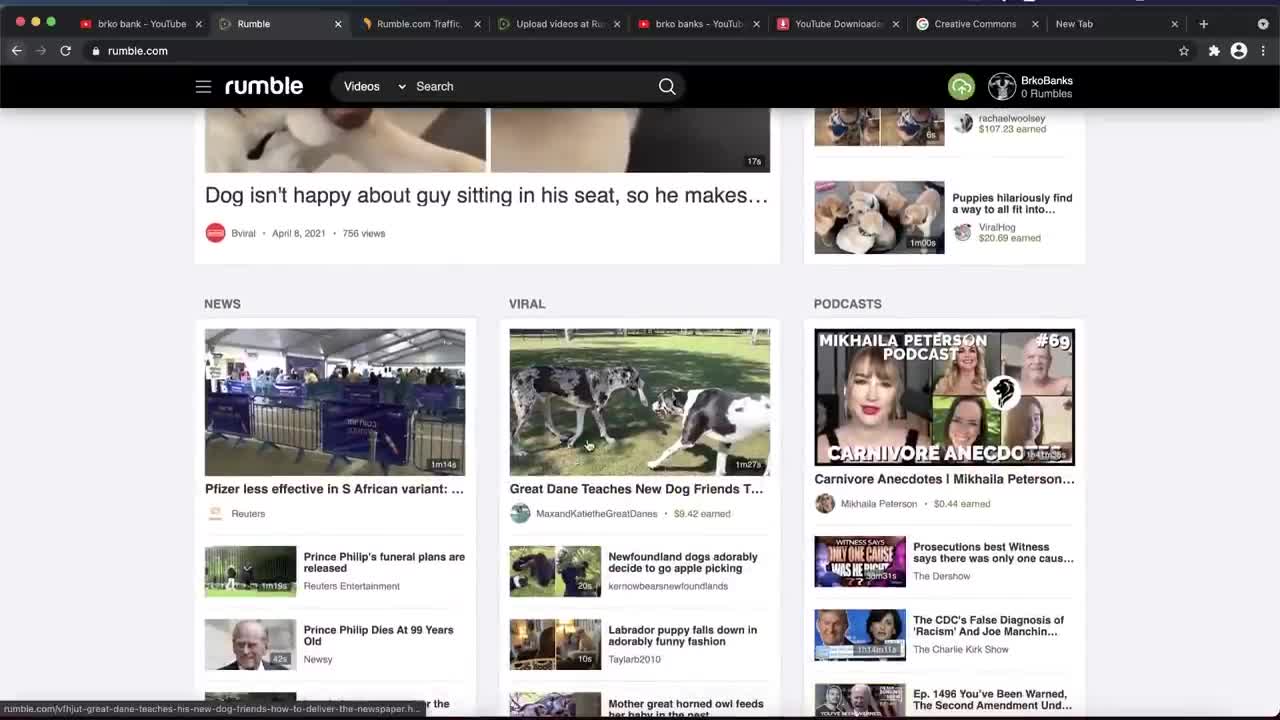Open 'Labrador puppy falls down' link
The height and width of the screenshot is (720, 1280).
683,636
